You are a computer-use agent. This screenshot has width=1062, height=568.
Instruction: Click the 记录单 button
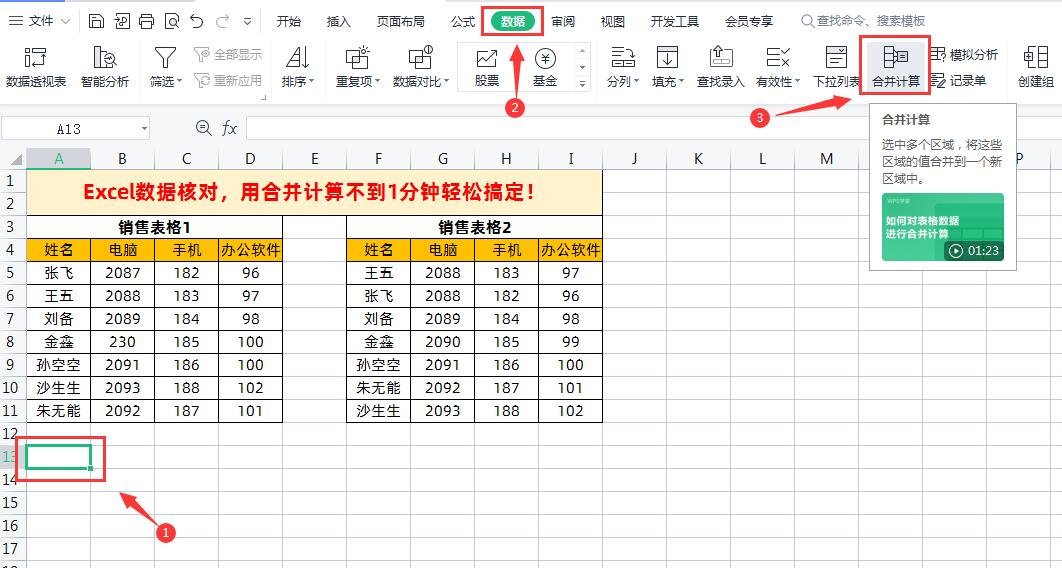(959, 81)
